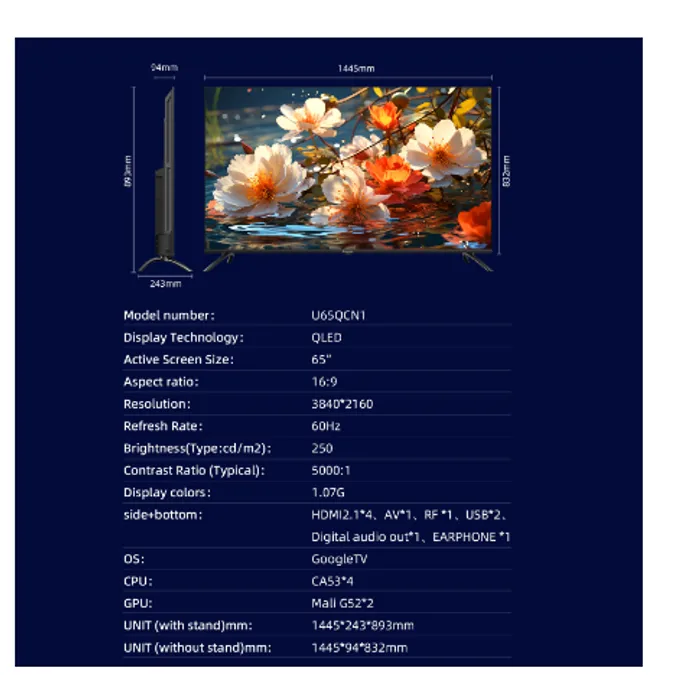Select the 832mm height label beside the screen
This screenshot has width=700, height=700.
(x=506, y=170)
